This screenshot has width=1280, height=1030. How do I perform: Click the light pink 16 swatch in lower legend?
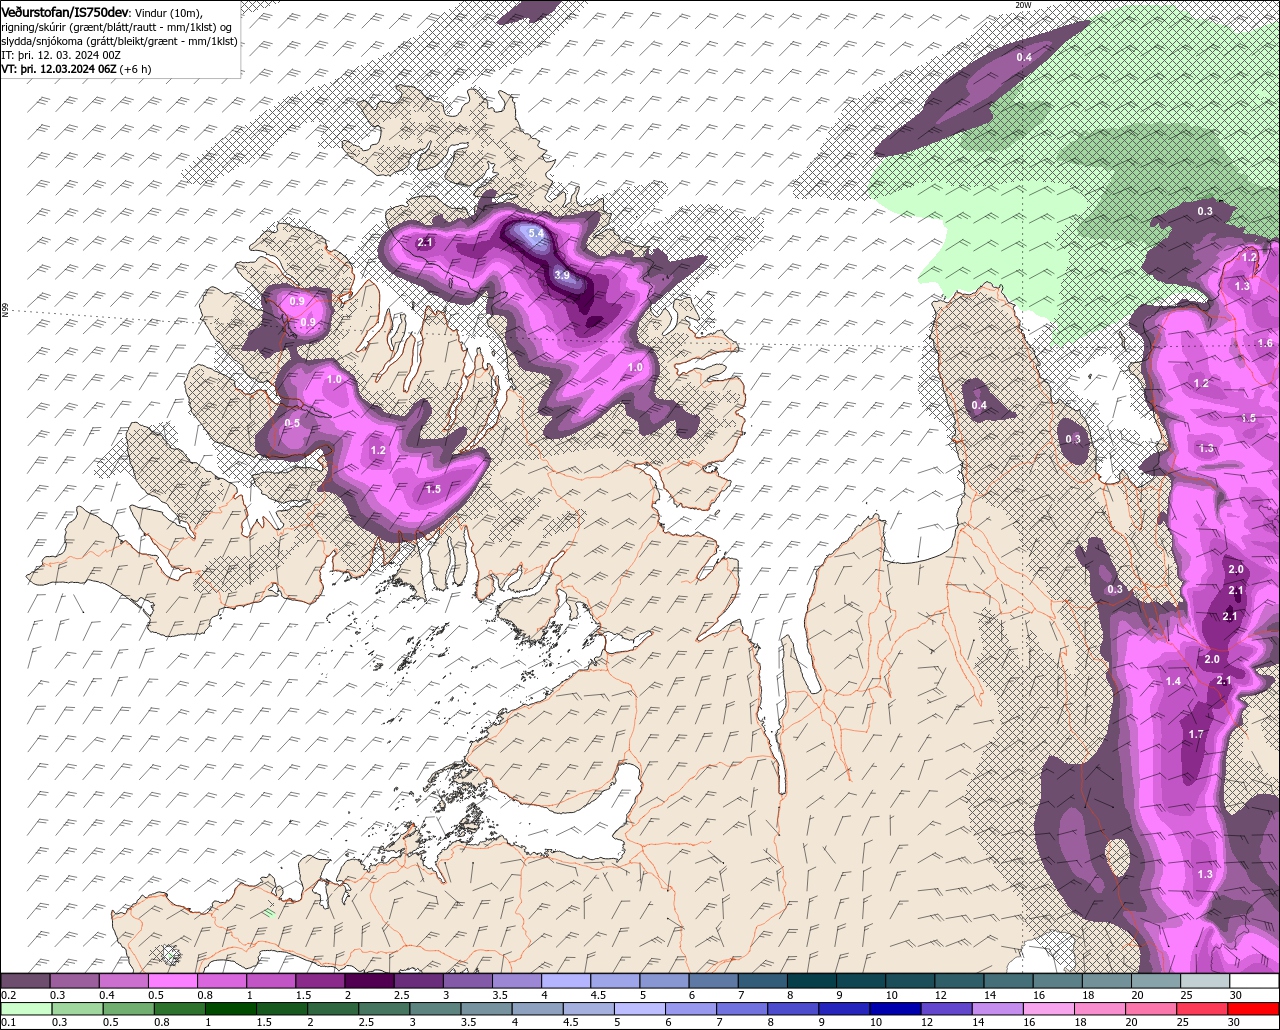click(1050, 1008)
